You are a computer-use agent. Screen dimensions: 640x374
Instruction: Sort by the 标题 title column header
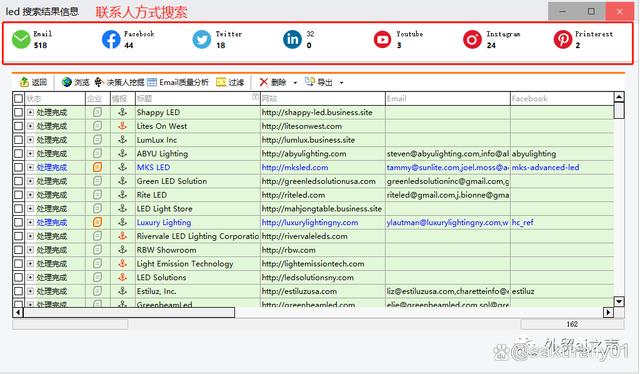coord(198,98)
